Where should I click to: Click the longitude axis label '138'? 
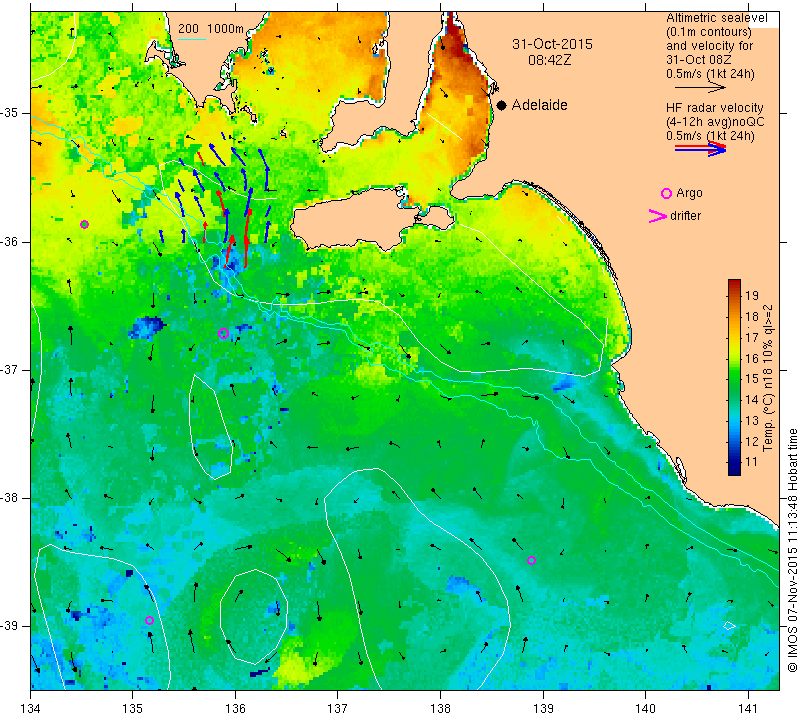[440, 708]
